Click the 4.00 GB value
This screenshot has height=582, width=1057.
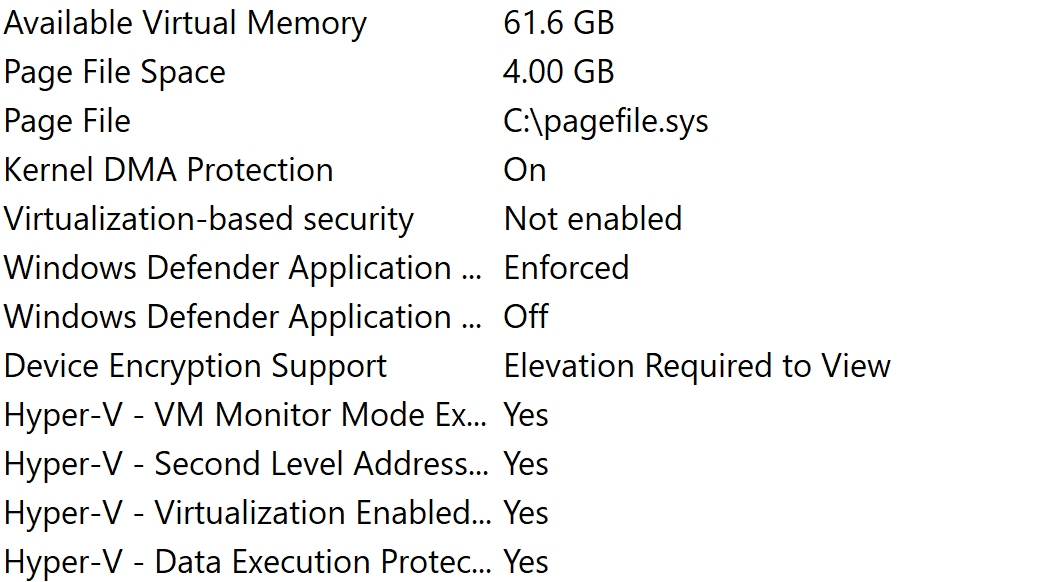(558, 73)
